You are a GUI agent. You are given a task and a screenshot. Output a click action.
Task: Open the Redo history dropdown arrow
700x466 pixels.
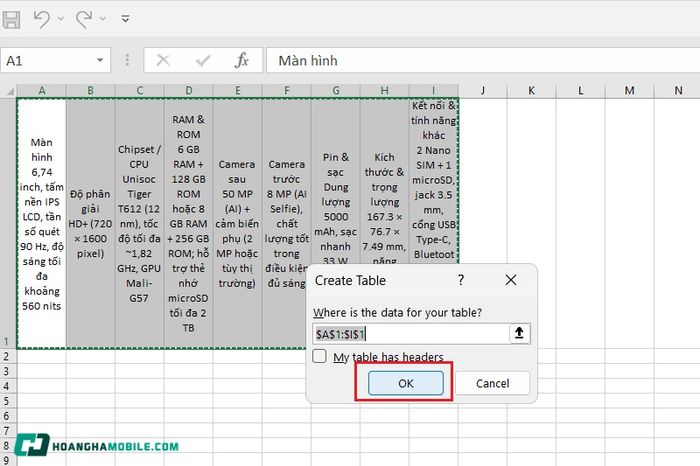click(x=103, y=19)
